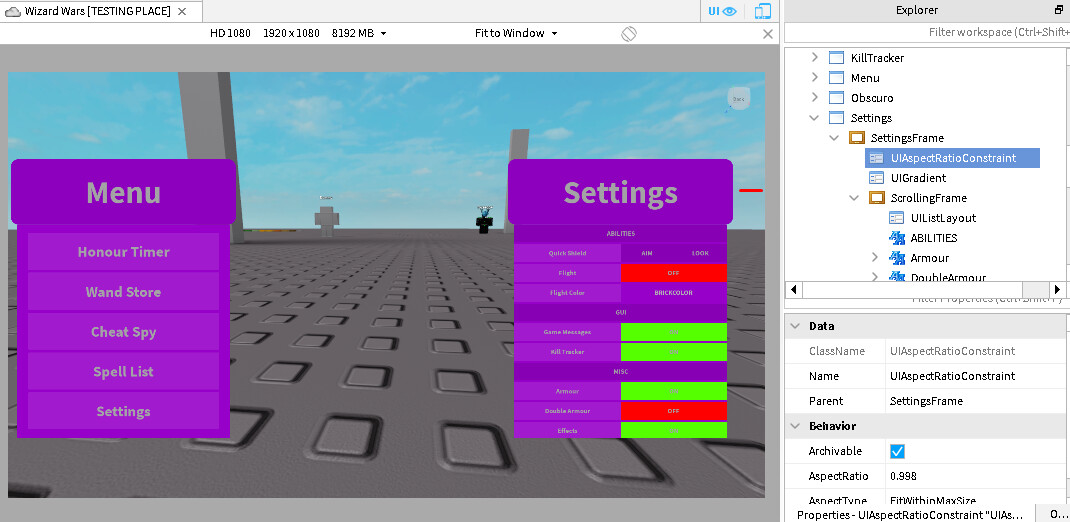Click the Filter workspace search field
Screen dimensions: 1070x522
coord(927,32)
